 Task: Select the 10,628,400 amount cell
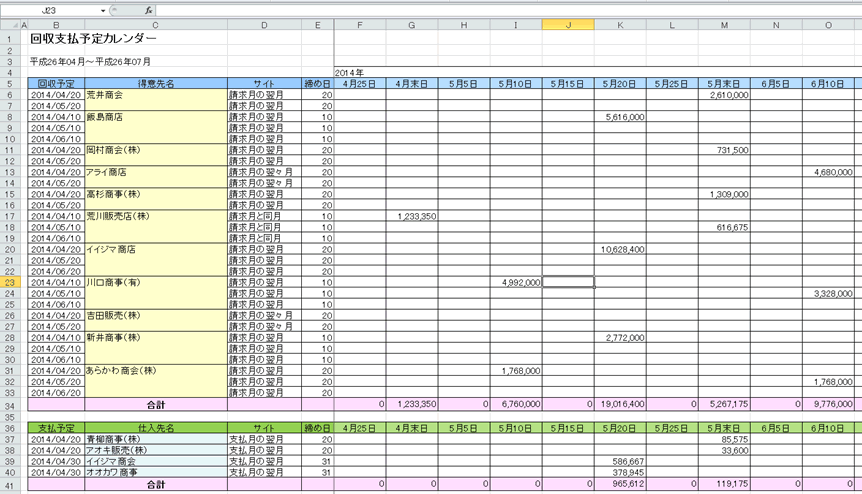(620, 249)
